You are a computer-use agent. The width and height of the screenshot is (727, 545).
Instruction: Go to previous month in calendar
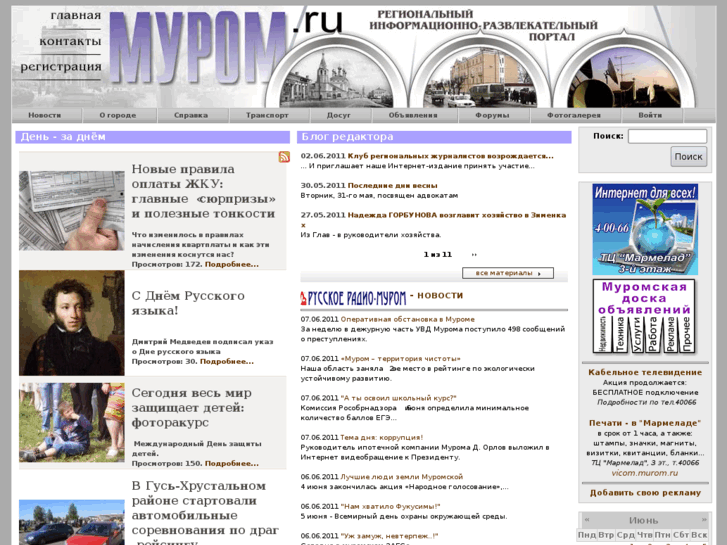pos(587,519)
